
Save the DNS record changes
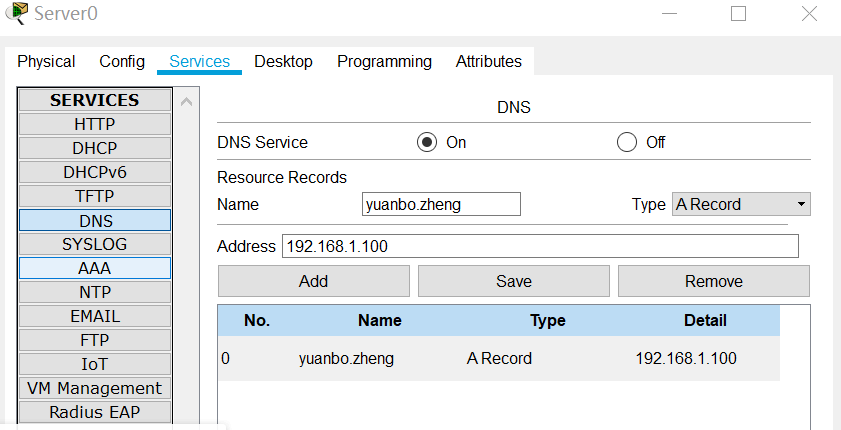click(513, 281)
